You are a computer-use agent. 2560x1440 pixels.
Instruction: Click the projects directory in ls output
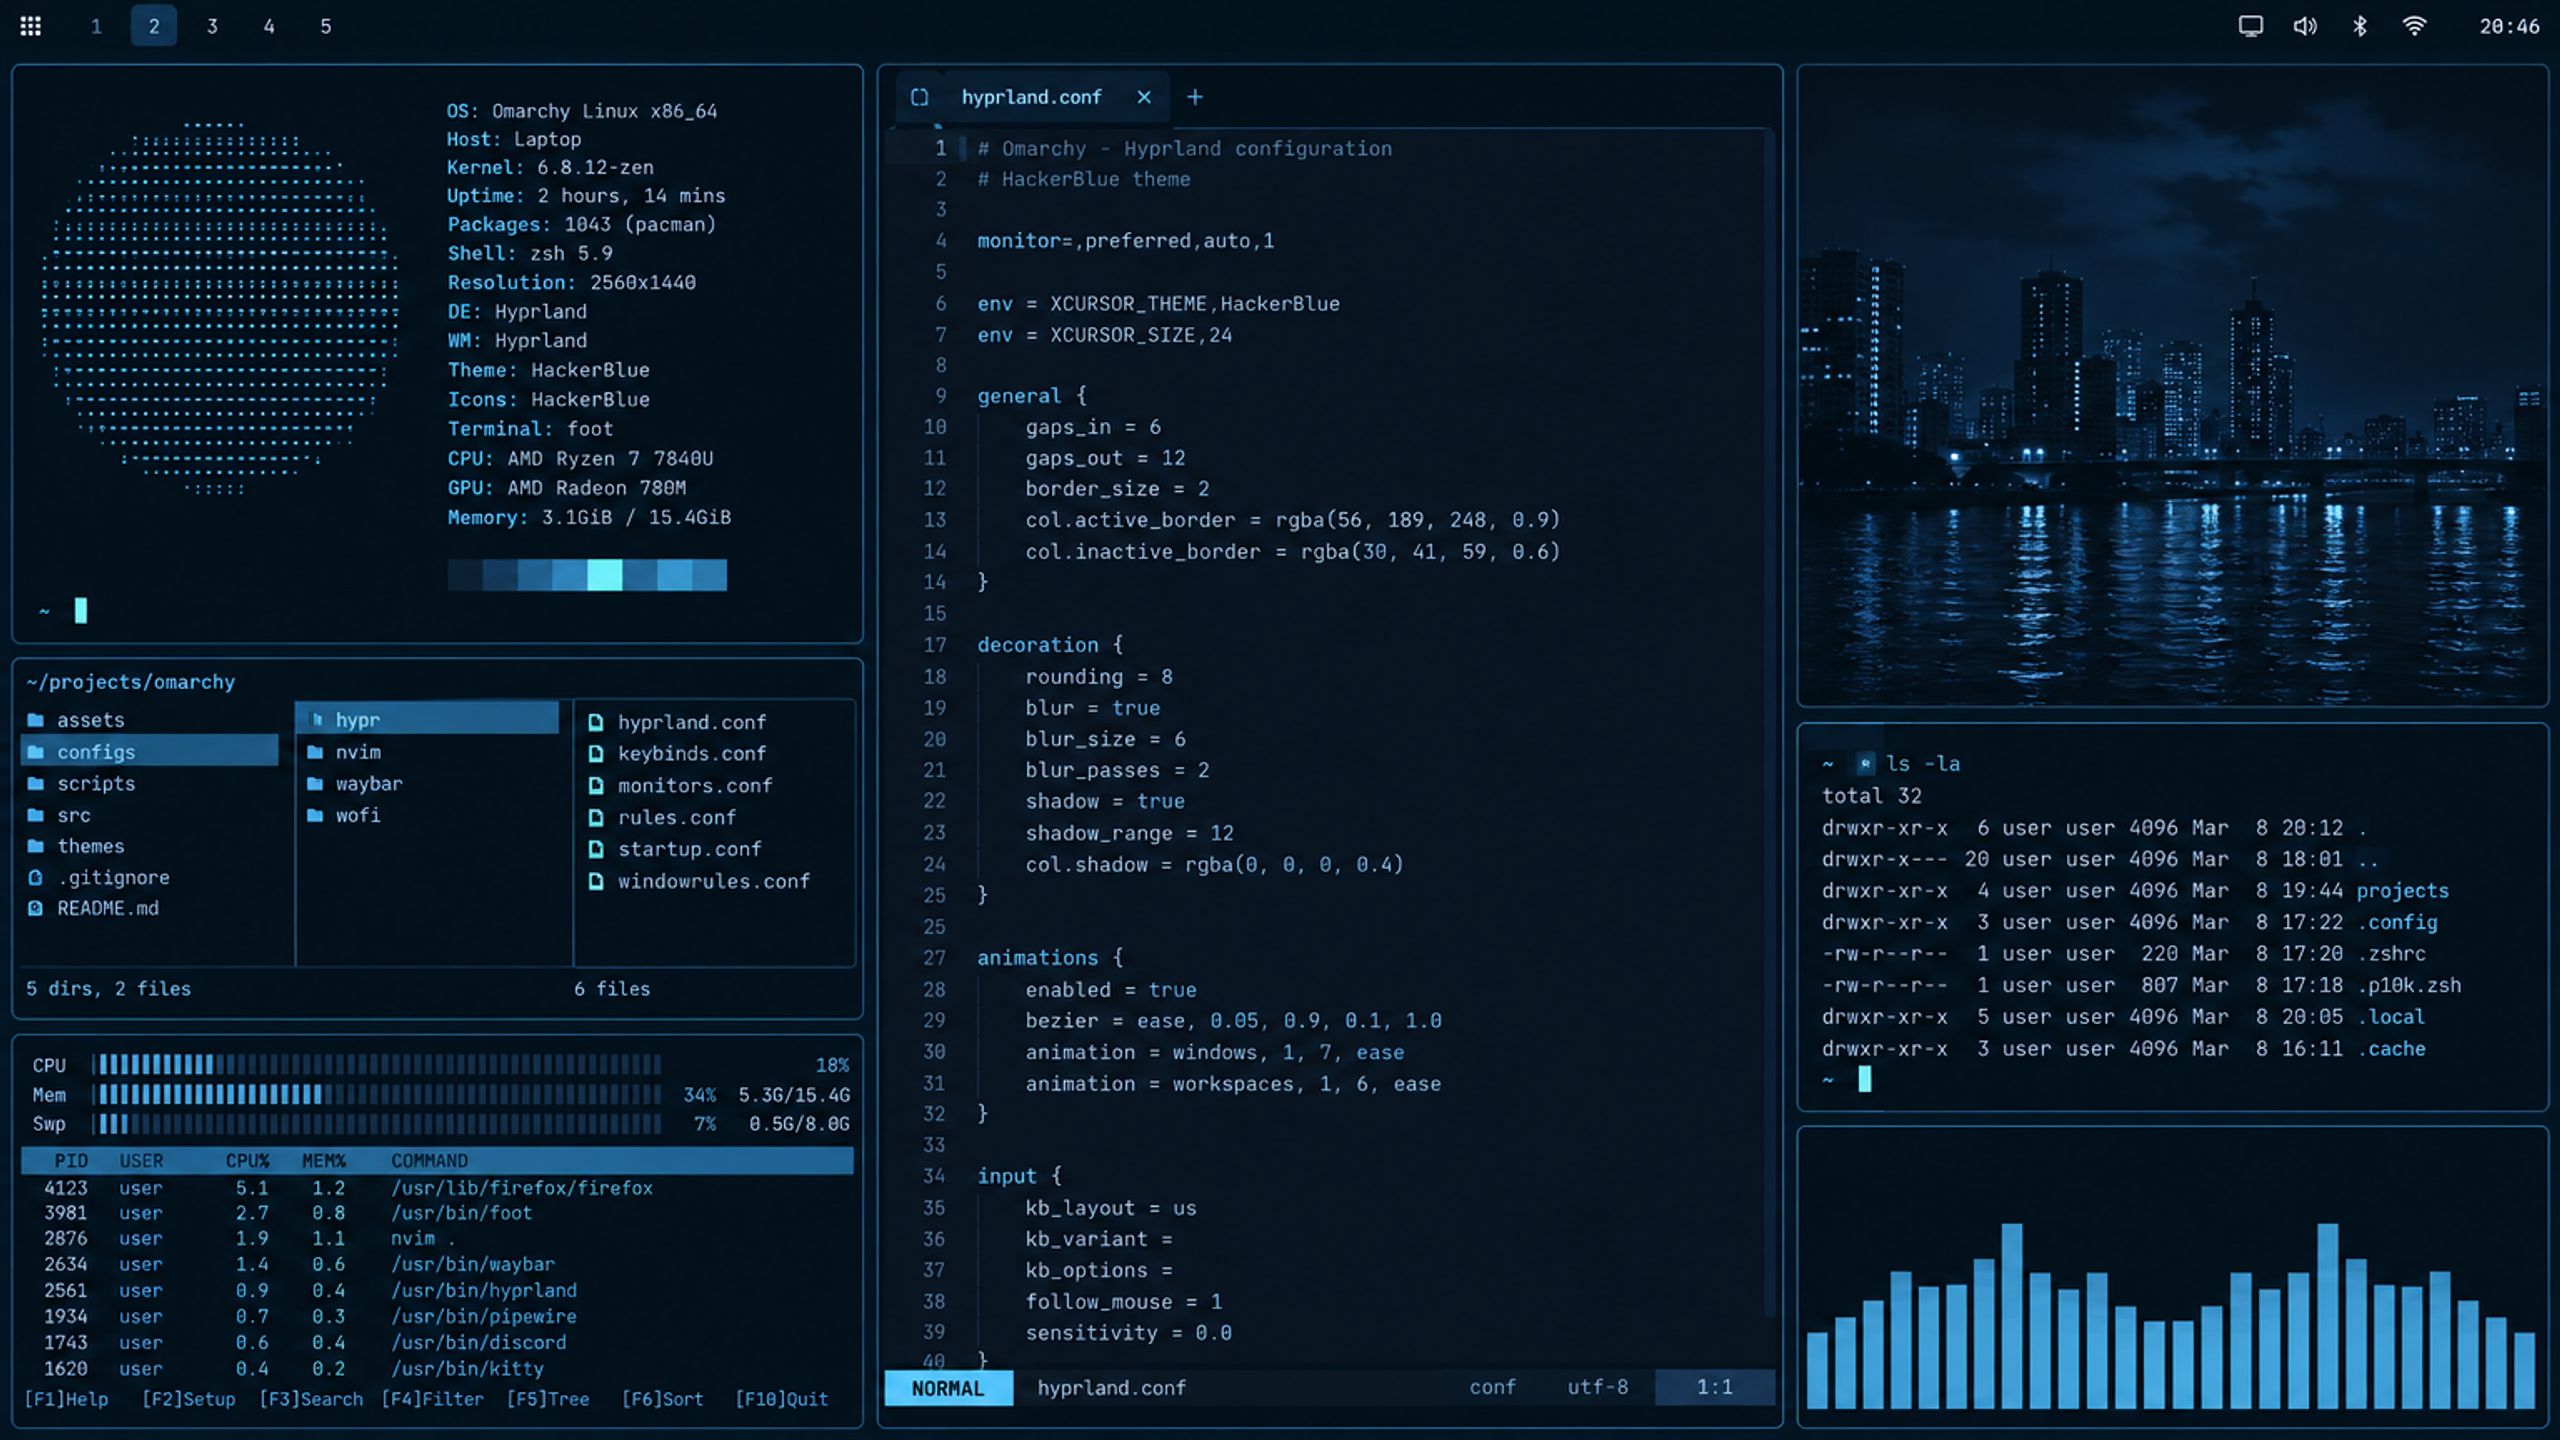pos(2402,890)
